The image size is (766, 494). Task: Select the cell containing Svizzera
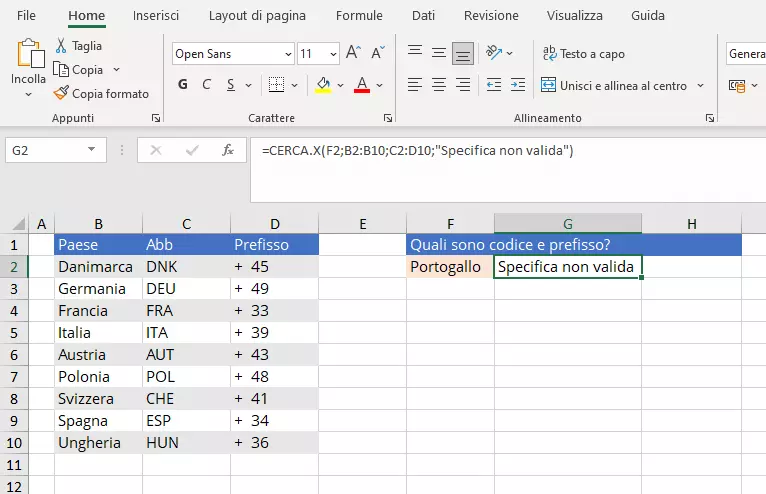[98, 399]
